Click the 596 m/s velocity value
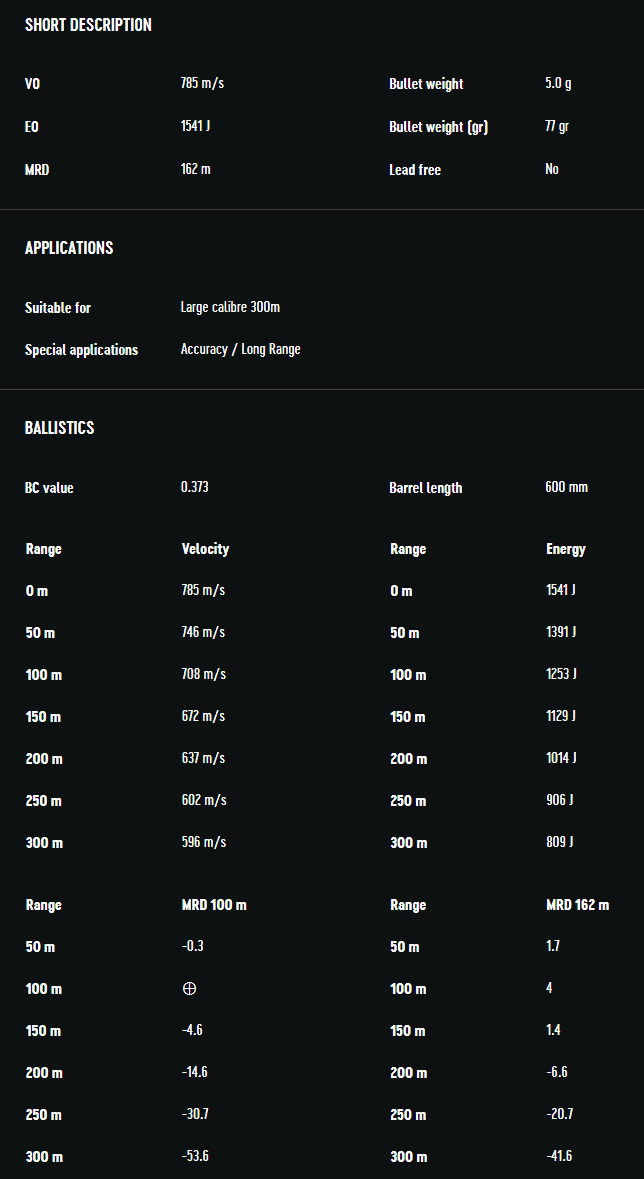 (203, 842)
